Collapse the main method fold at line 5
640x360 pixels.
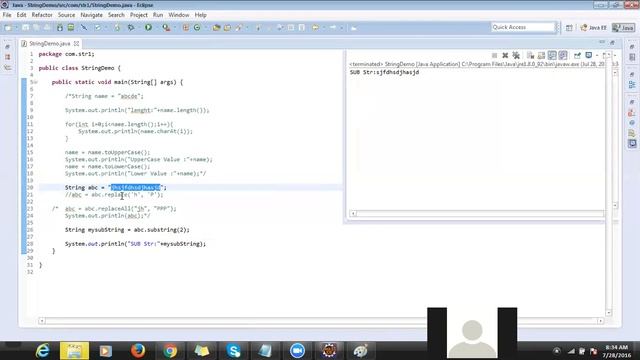35,82
